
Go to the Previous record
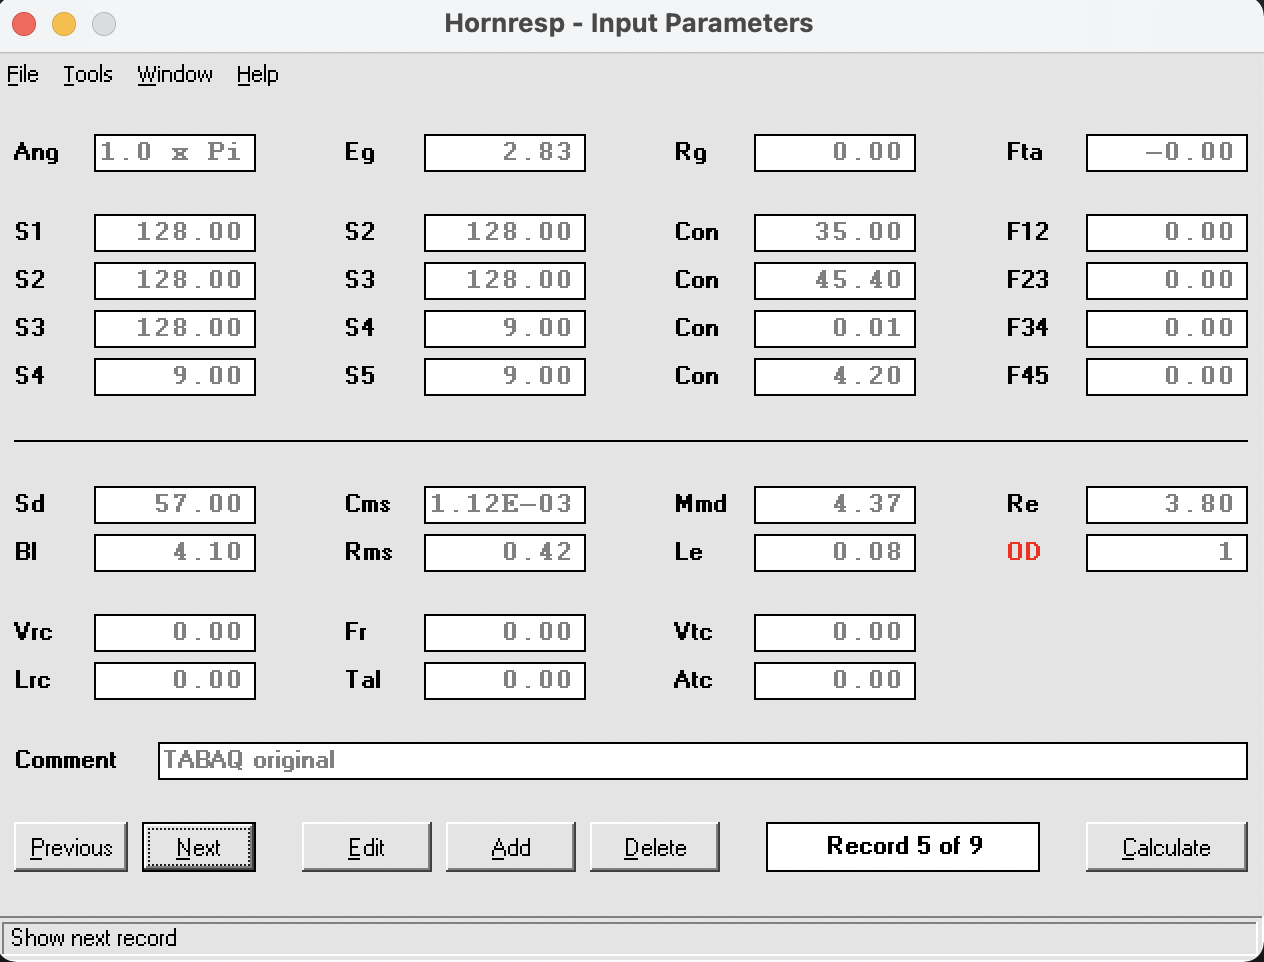pos(71,847)
